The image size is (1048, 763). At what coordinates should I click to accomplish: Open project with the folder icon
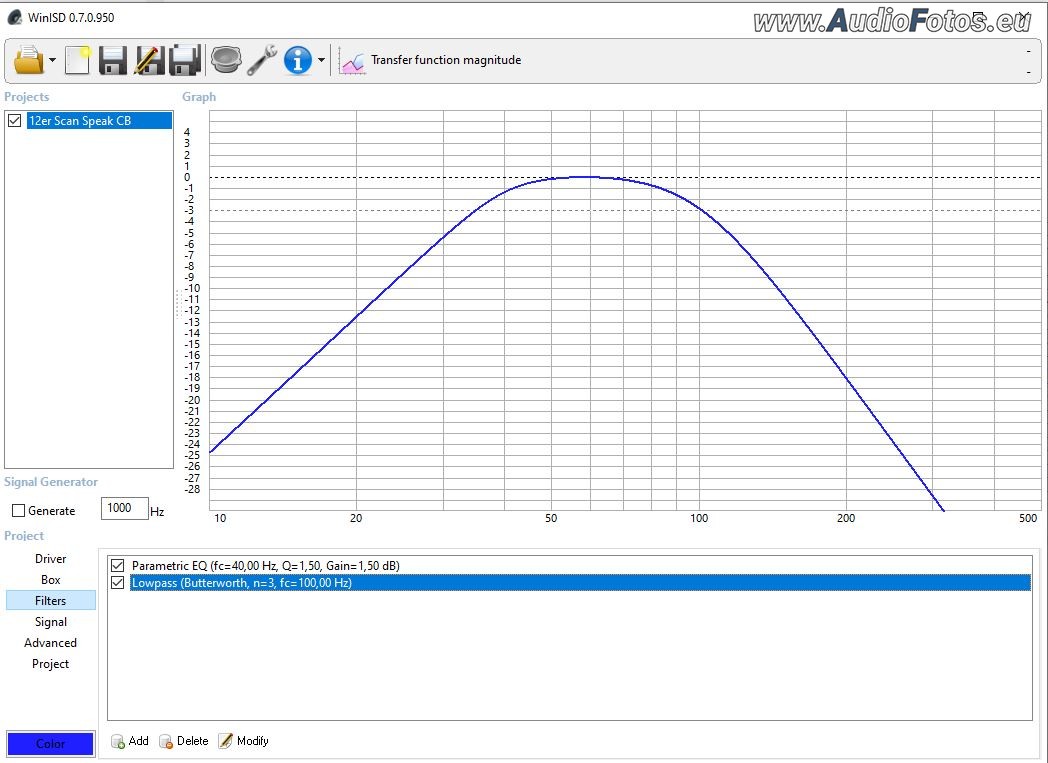28,60
